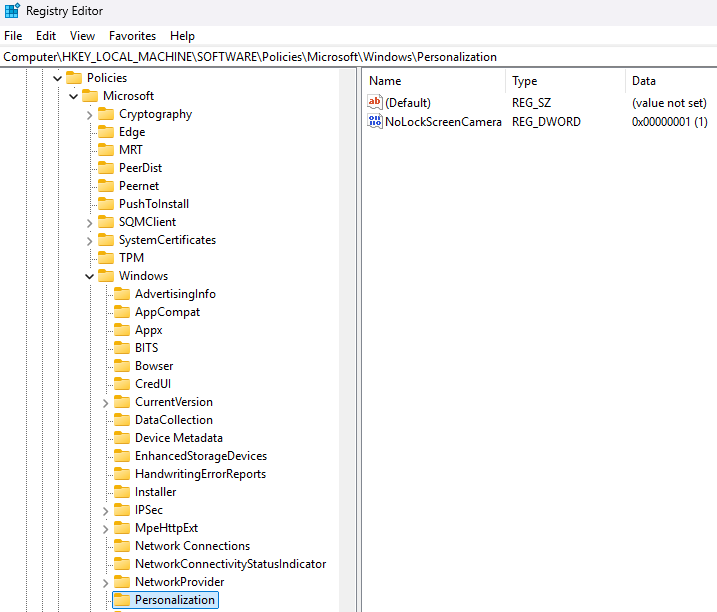Click the Appx folder icon
This screenshot has width=717, height=612.
coord(122,329)
